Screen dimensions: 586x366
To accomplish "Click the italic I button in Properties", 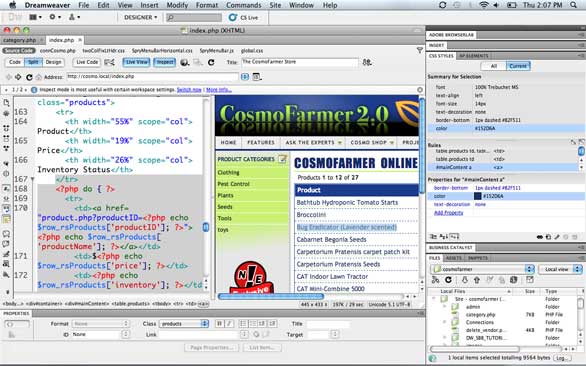I will (229, 323).
